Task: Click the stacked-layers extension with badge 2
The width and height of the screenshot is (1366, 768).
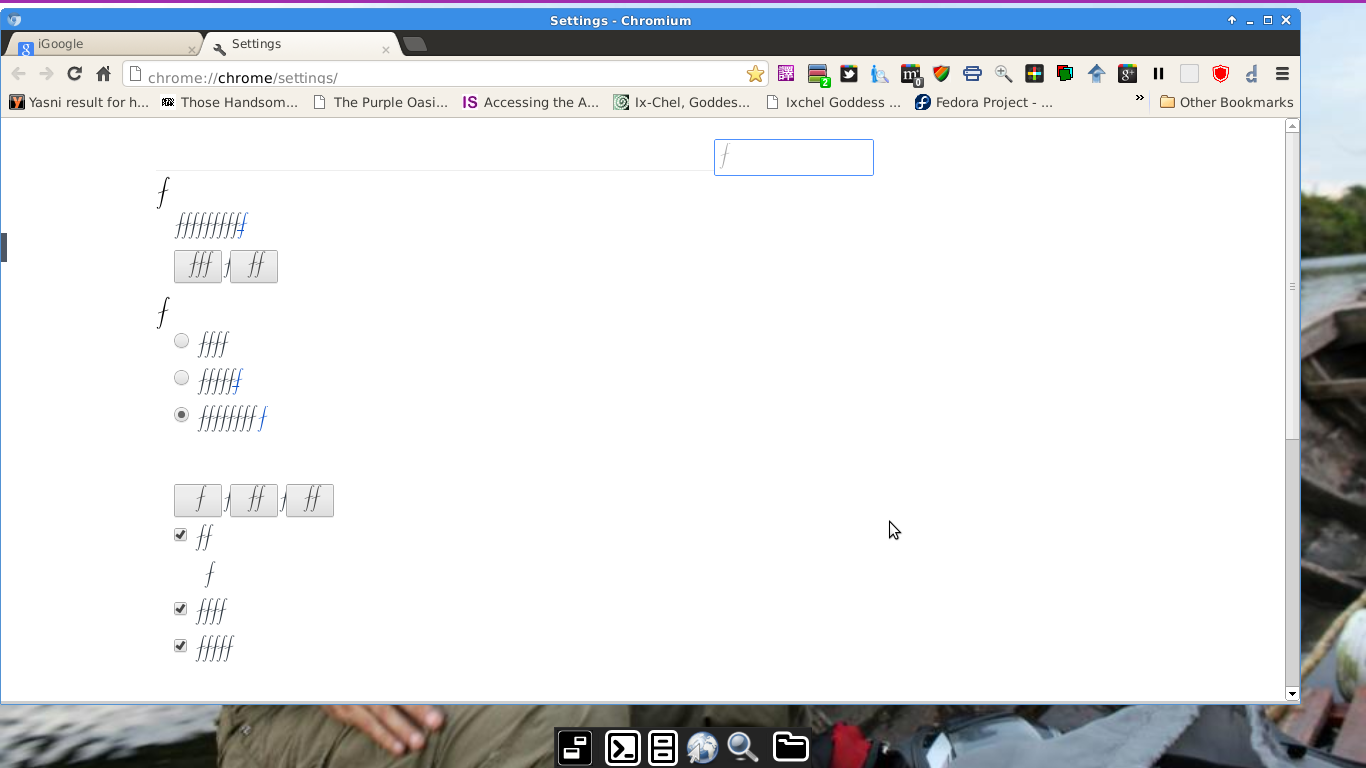Action: click(x=818, y=75)
